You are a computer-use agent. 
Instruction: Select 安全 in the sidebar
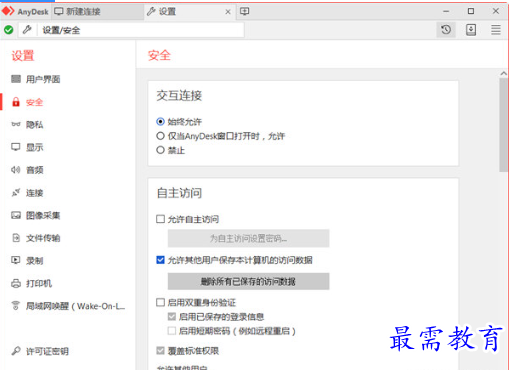coord(35,102)
